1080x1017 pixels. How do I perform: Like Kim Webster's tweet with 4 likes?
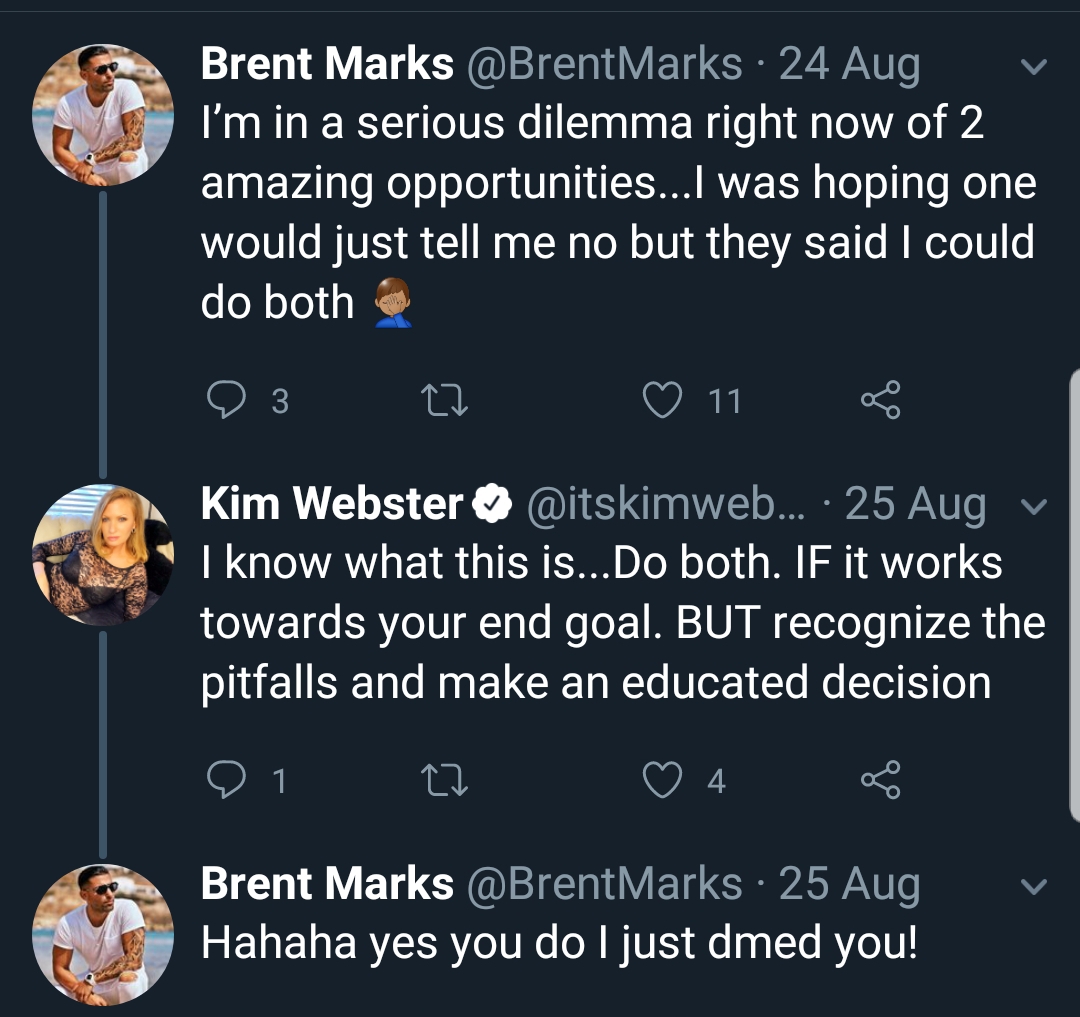(x=662, y=780)
